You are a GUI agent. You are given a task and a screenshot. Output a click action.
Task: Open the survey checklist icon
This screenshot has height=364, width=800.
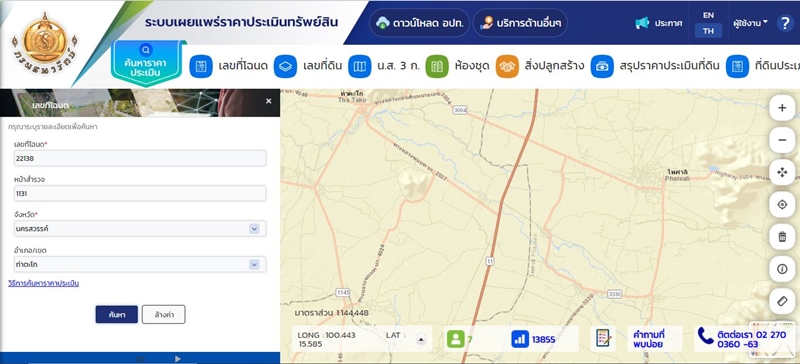(x=604, y=339)
